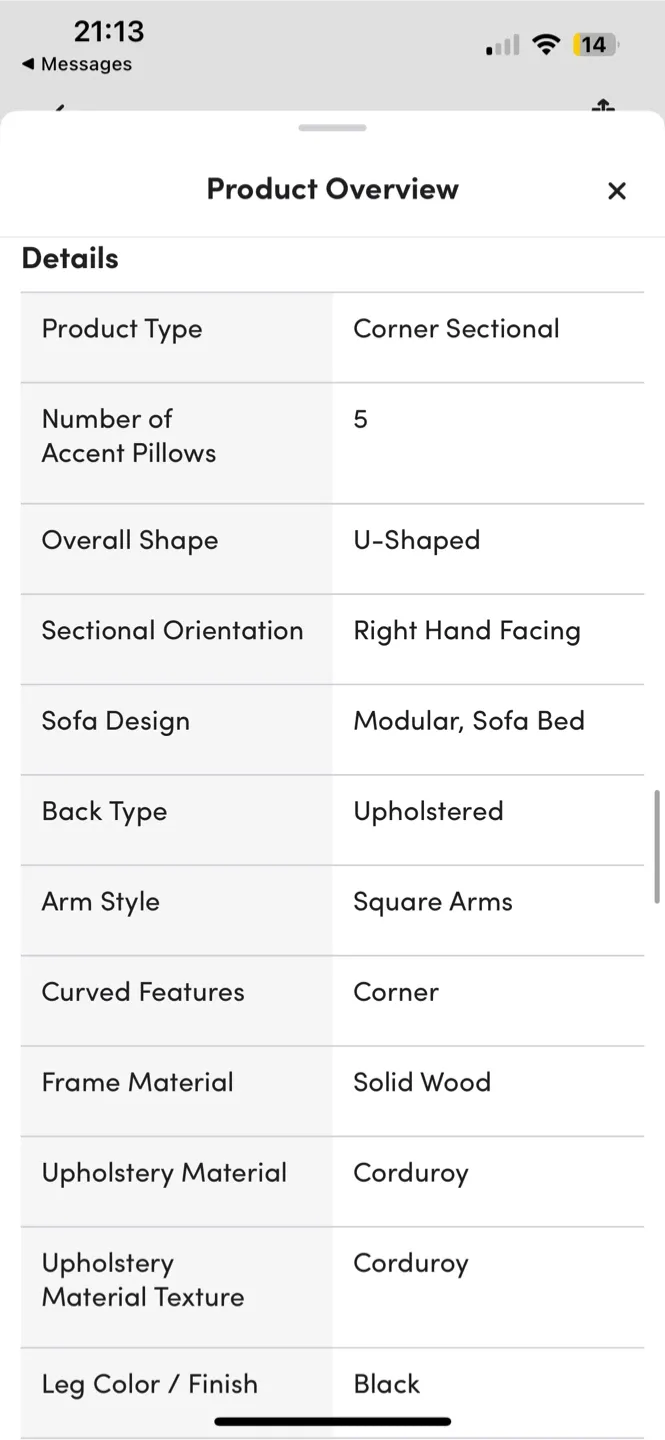
Task: Open the share sheet icon
Action: click(604, 107)
